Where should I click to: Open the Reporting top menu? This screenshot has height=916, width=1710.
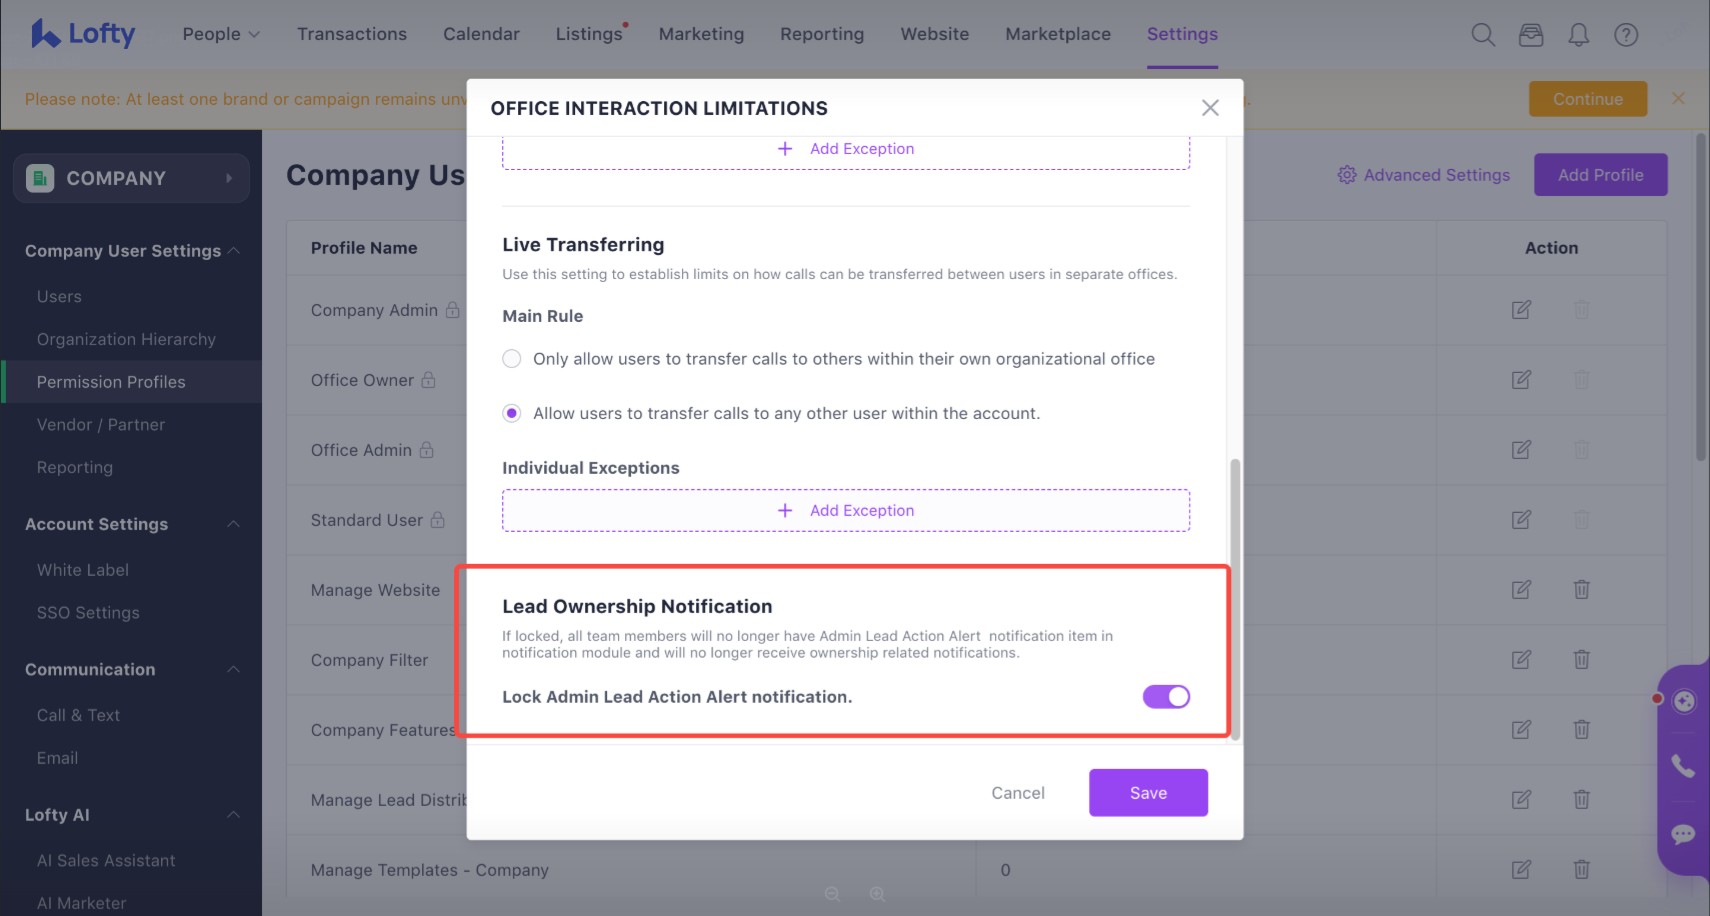click(822, 34)
